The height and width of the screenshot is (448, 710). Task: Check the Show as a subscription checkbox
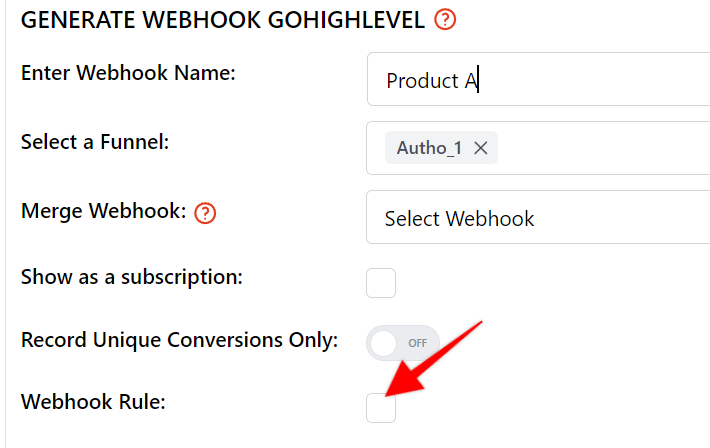coord(381,283)
